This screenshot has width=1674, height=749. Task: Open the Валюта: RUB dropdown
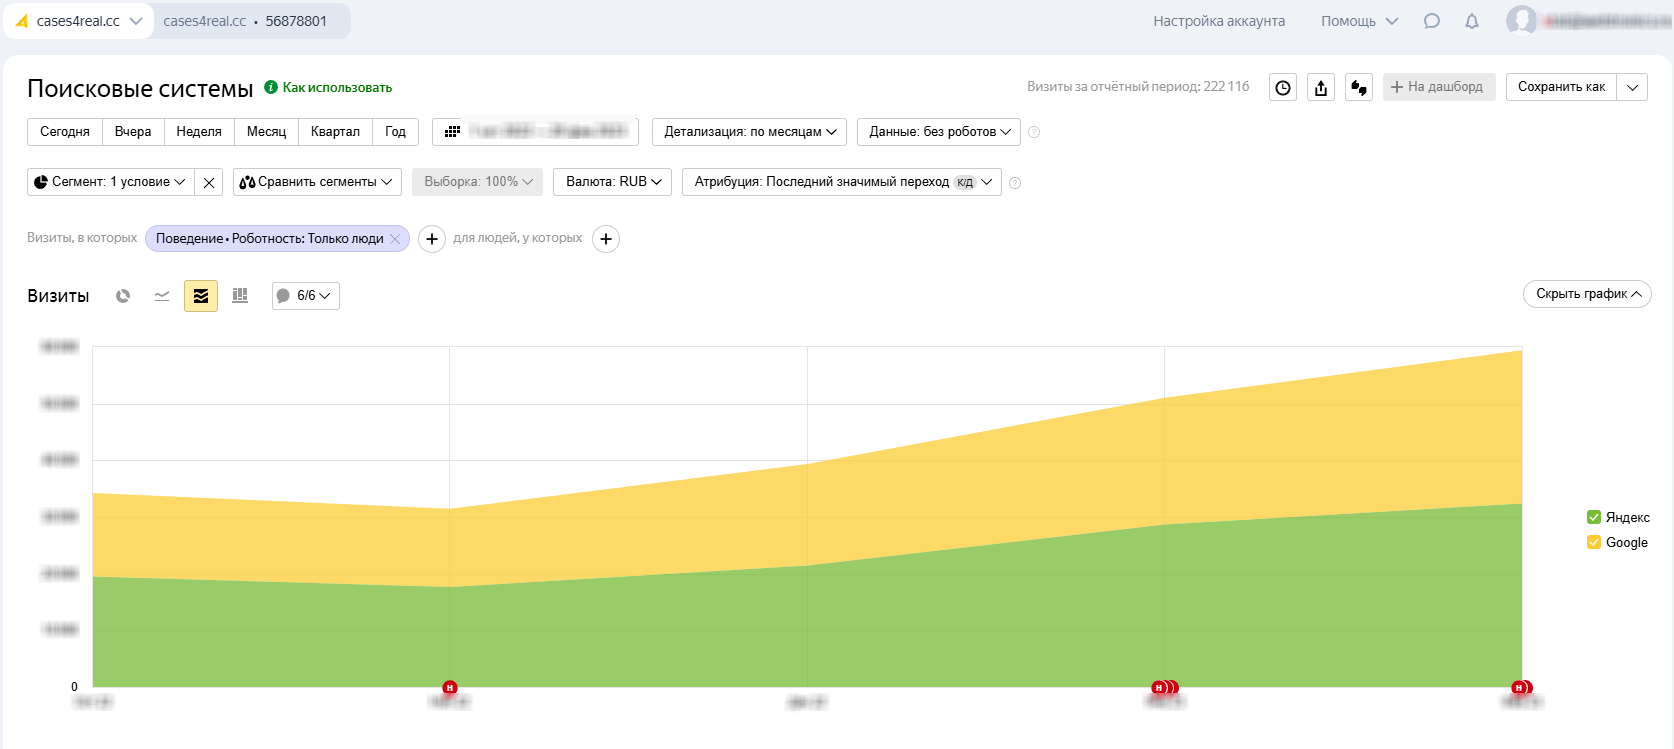[612, 182]
